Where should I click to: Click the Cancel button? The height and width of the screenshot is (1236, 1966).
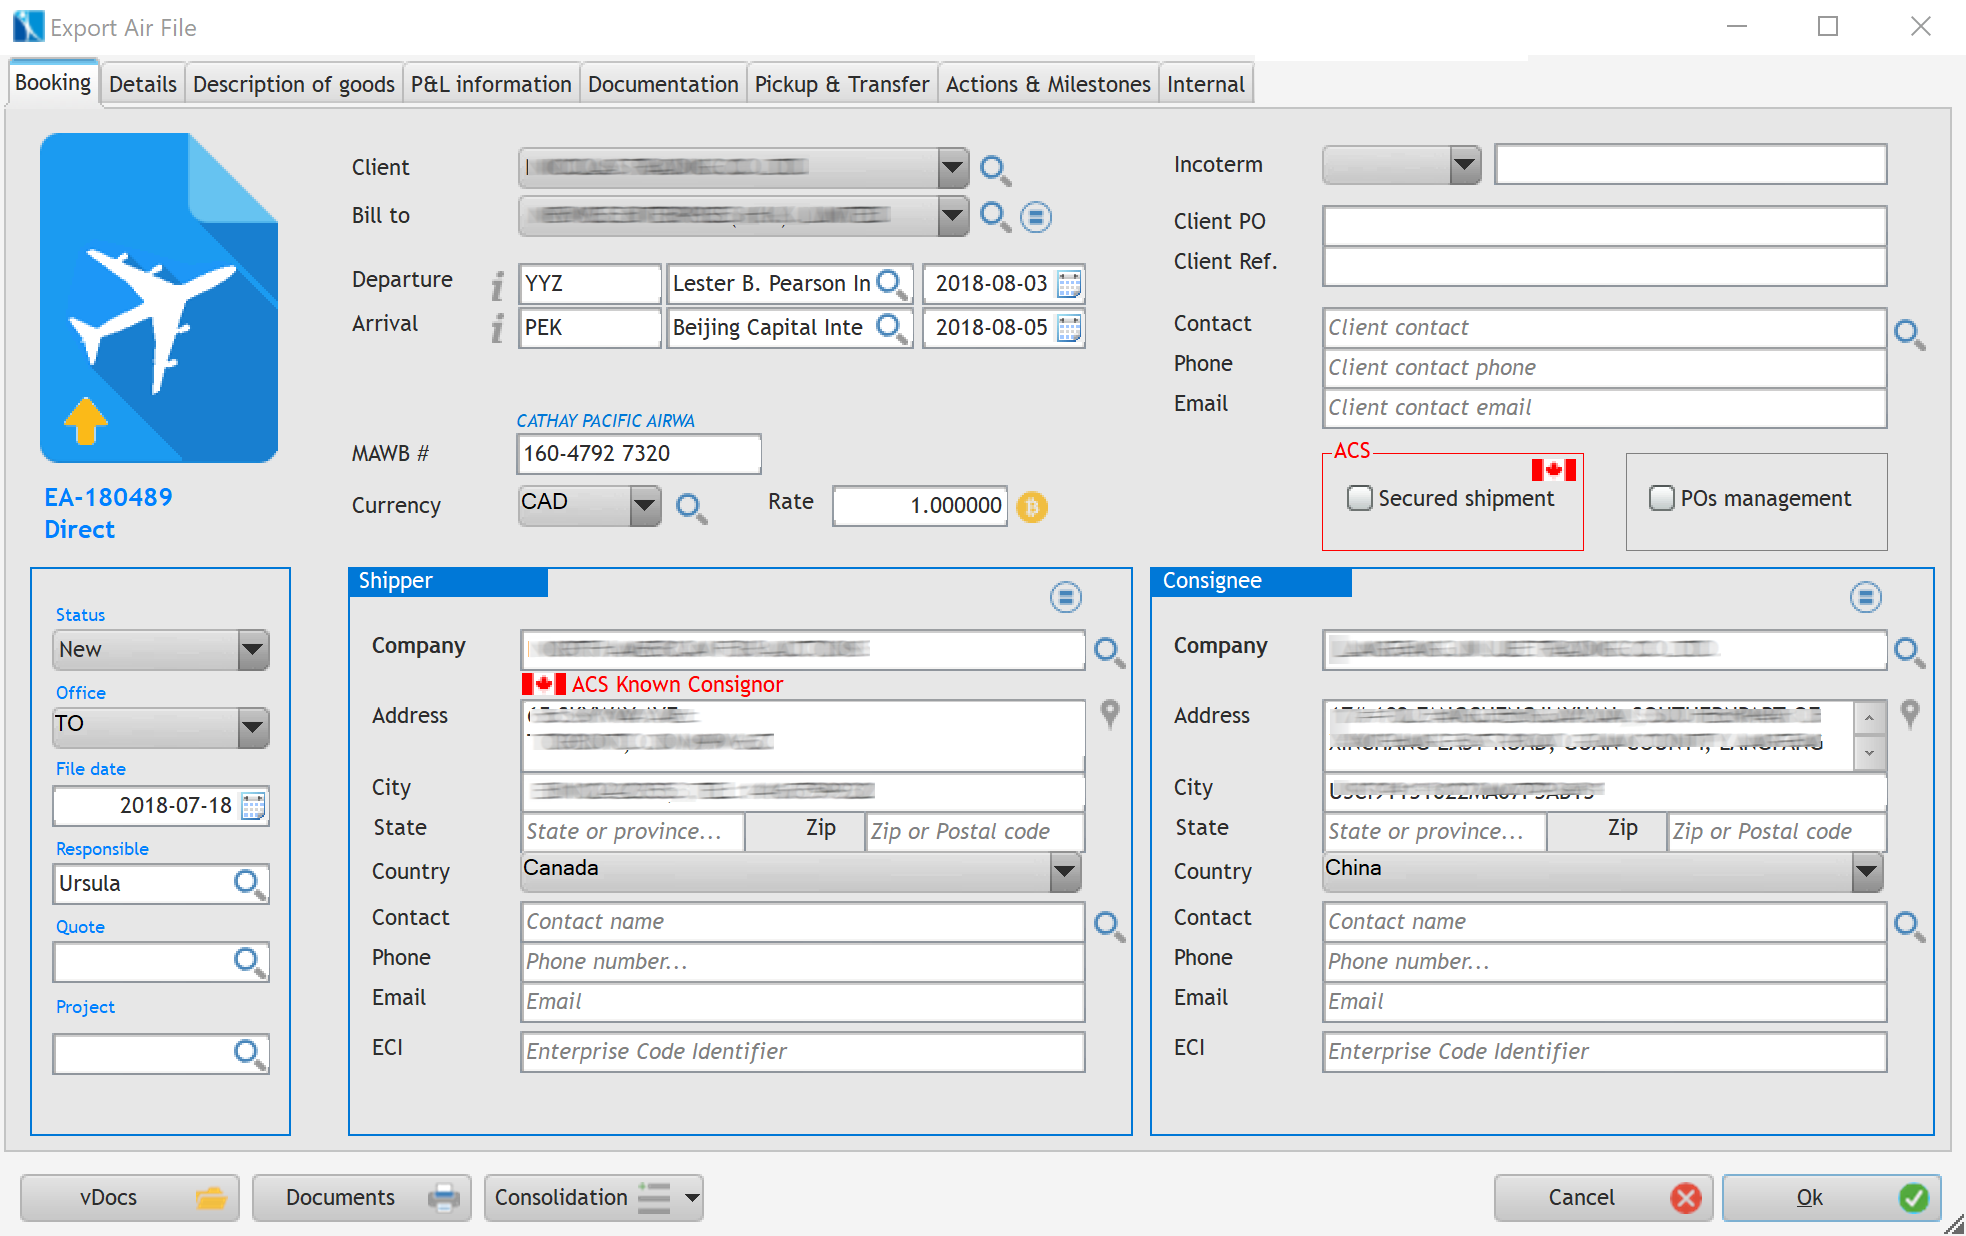1603,1197
